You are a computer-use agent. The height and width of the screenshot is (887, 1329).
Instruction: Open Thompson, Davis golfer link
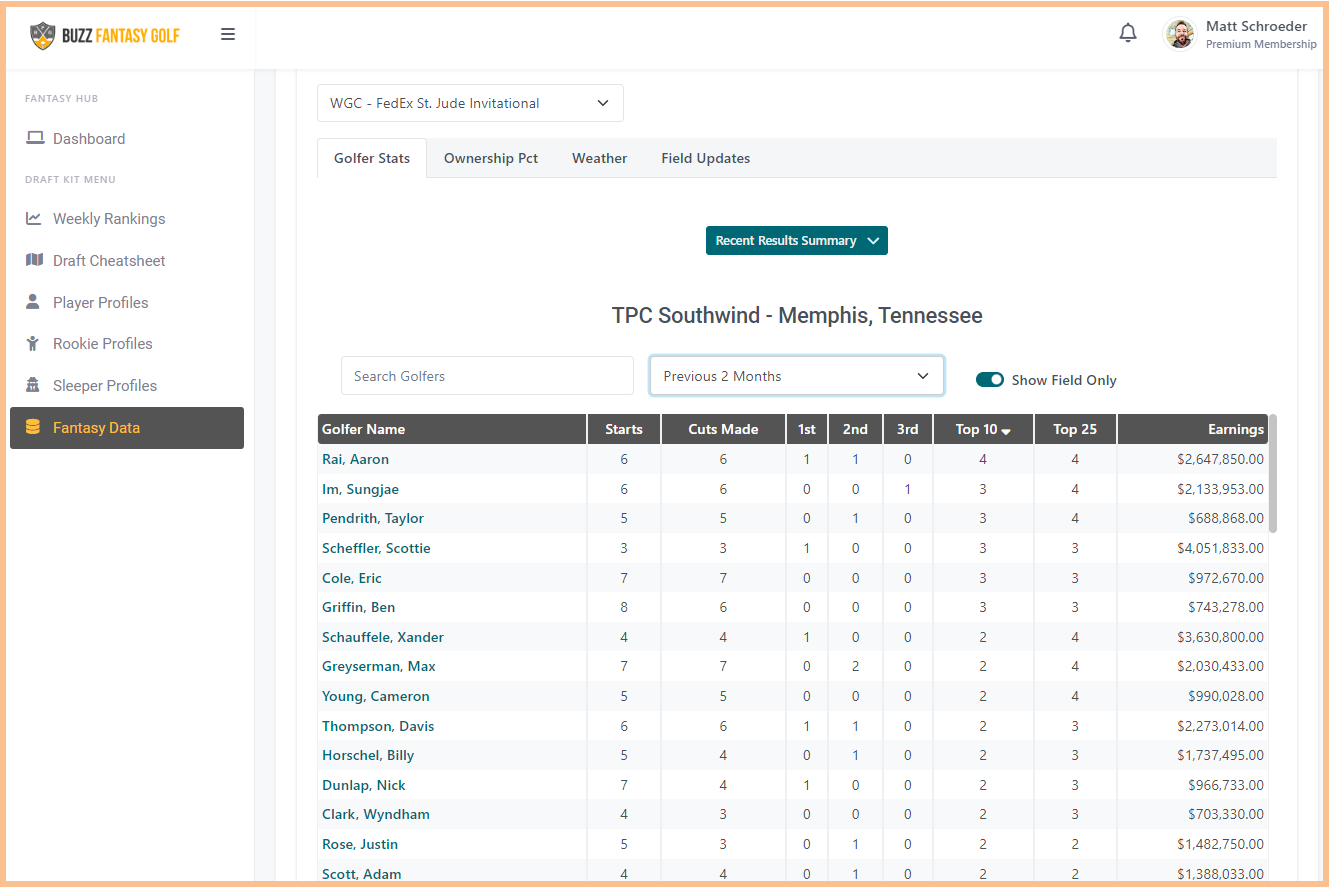click(x=378, y=726)
